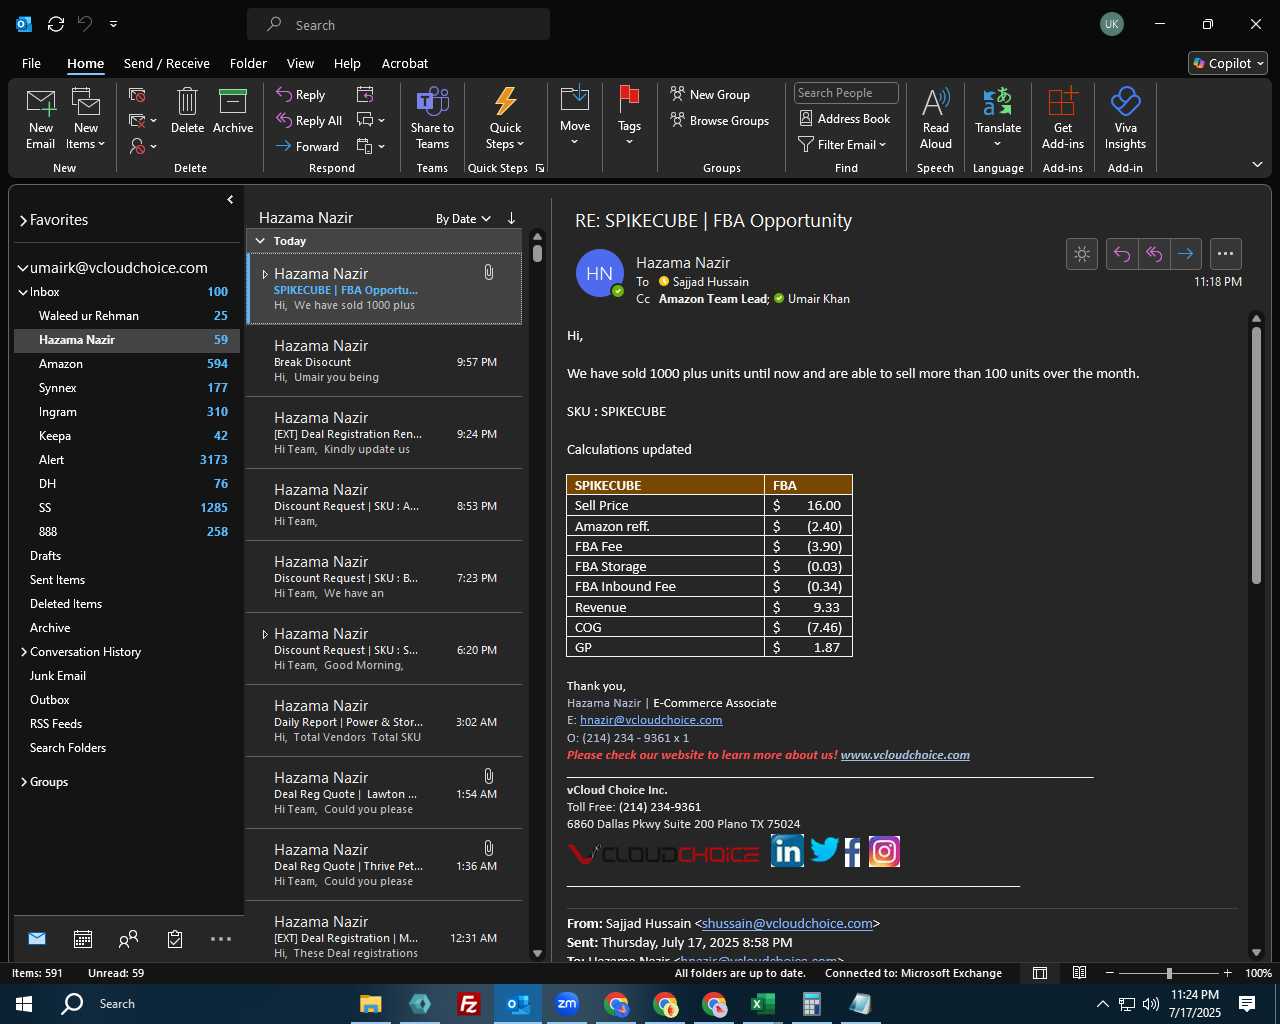Collapse the Today message group
This screenshot has height=1024, width=1280.
point(260,241)
